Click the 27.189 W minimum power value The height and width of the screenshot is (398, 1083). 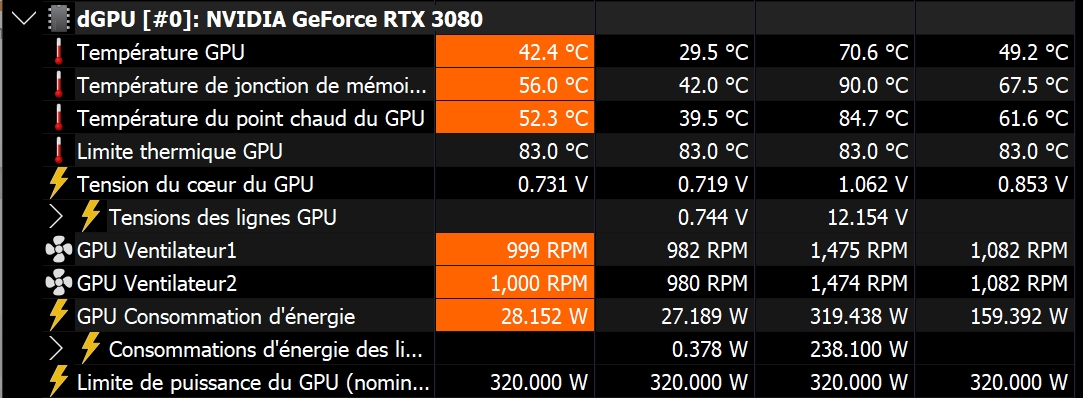point(705,317)
